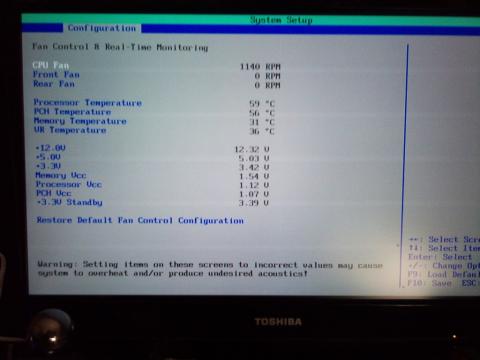Select the +3.3V voltage entry
This screenshot has width=480, height=360.
(48, 166)
